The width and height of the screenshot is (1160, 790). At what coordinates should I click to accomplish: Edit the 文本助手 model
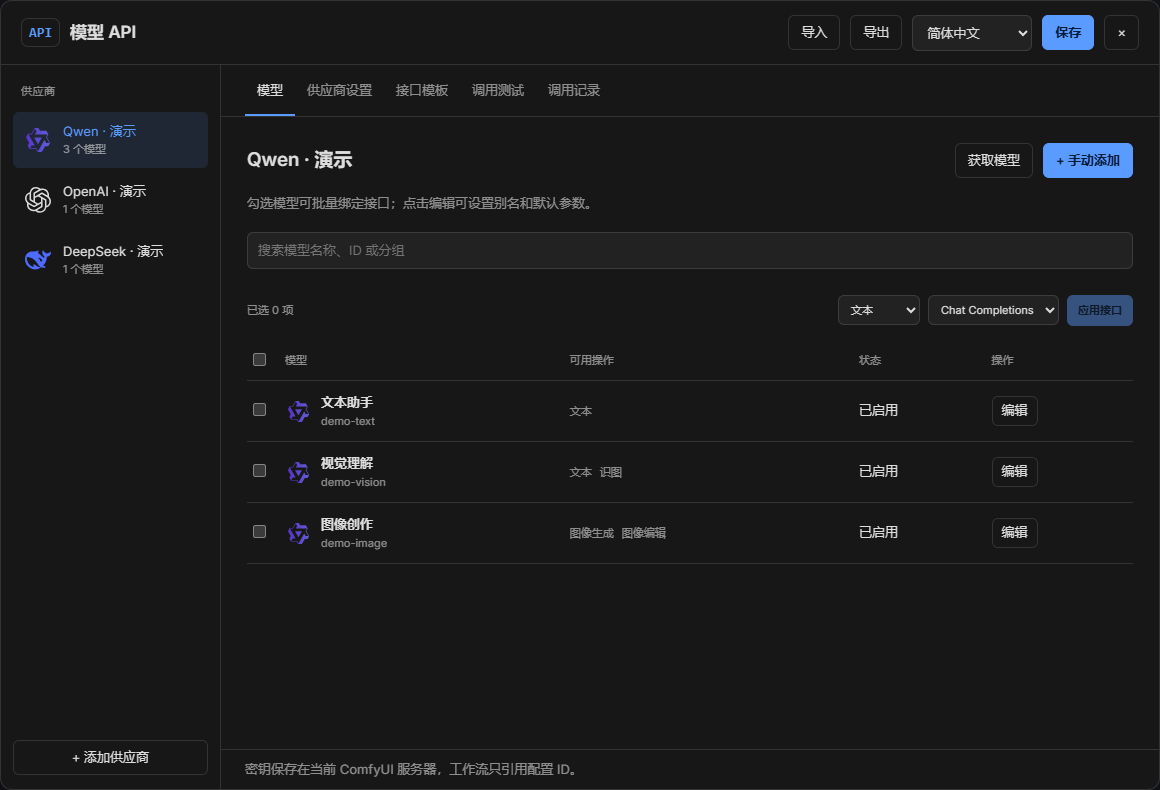[1014, 411]
